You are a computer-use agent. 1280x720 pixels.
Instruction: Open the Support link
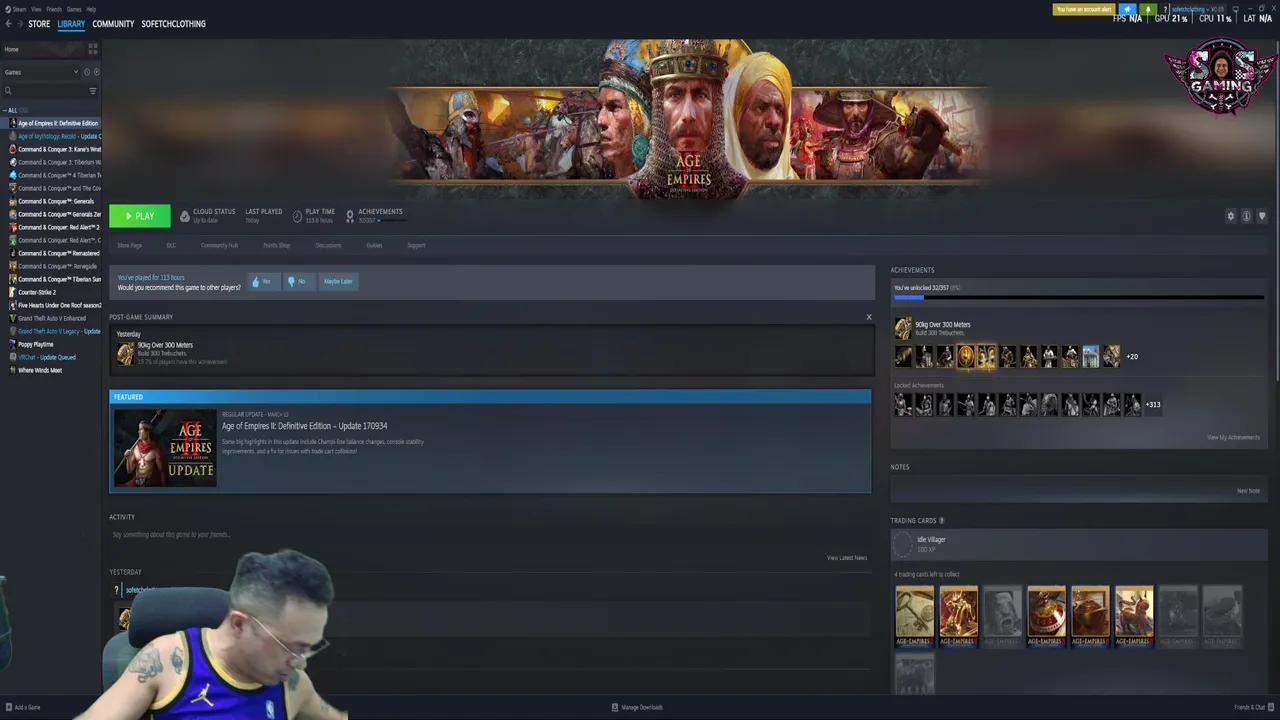click(x=416, y=245)
